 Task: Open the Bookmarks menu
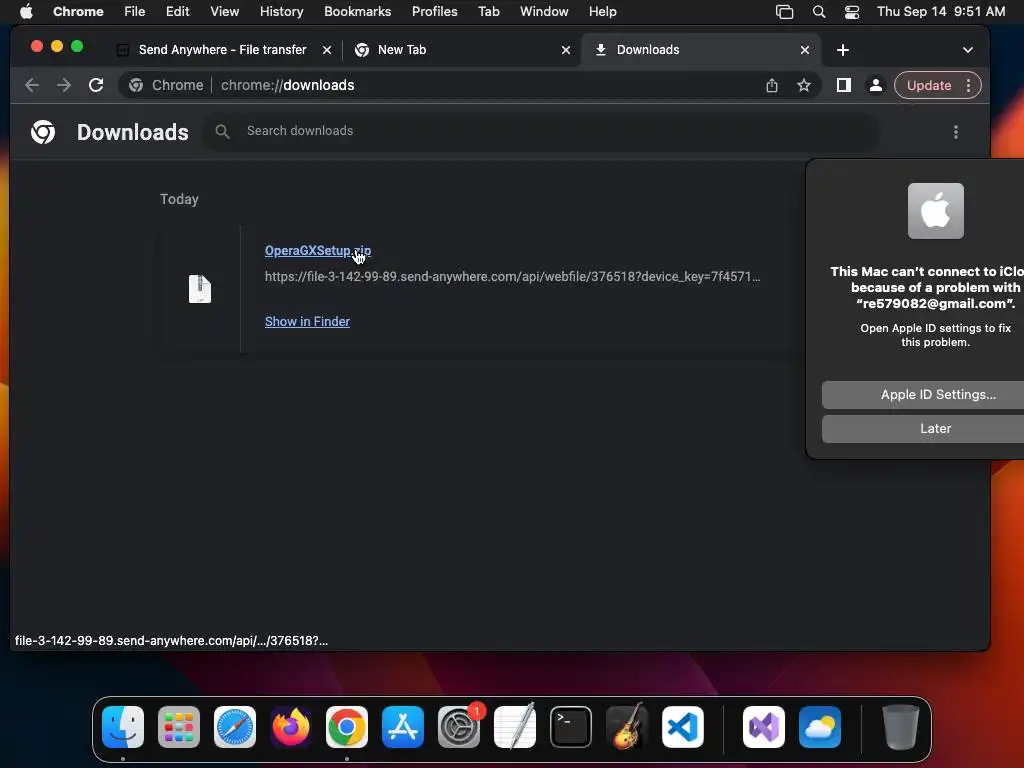(357, 12)
